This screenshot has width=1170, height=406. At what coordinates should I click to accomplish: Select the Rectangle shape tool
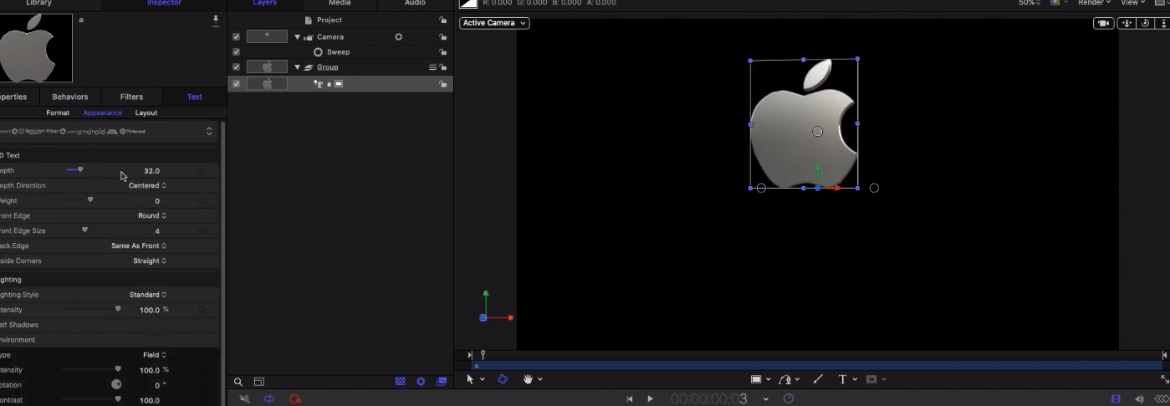tap(756, 379)
